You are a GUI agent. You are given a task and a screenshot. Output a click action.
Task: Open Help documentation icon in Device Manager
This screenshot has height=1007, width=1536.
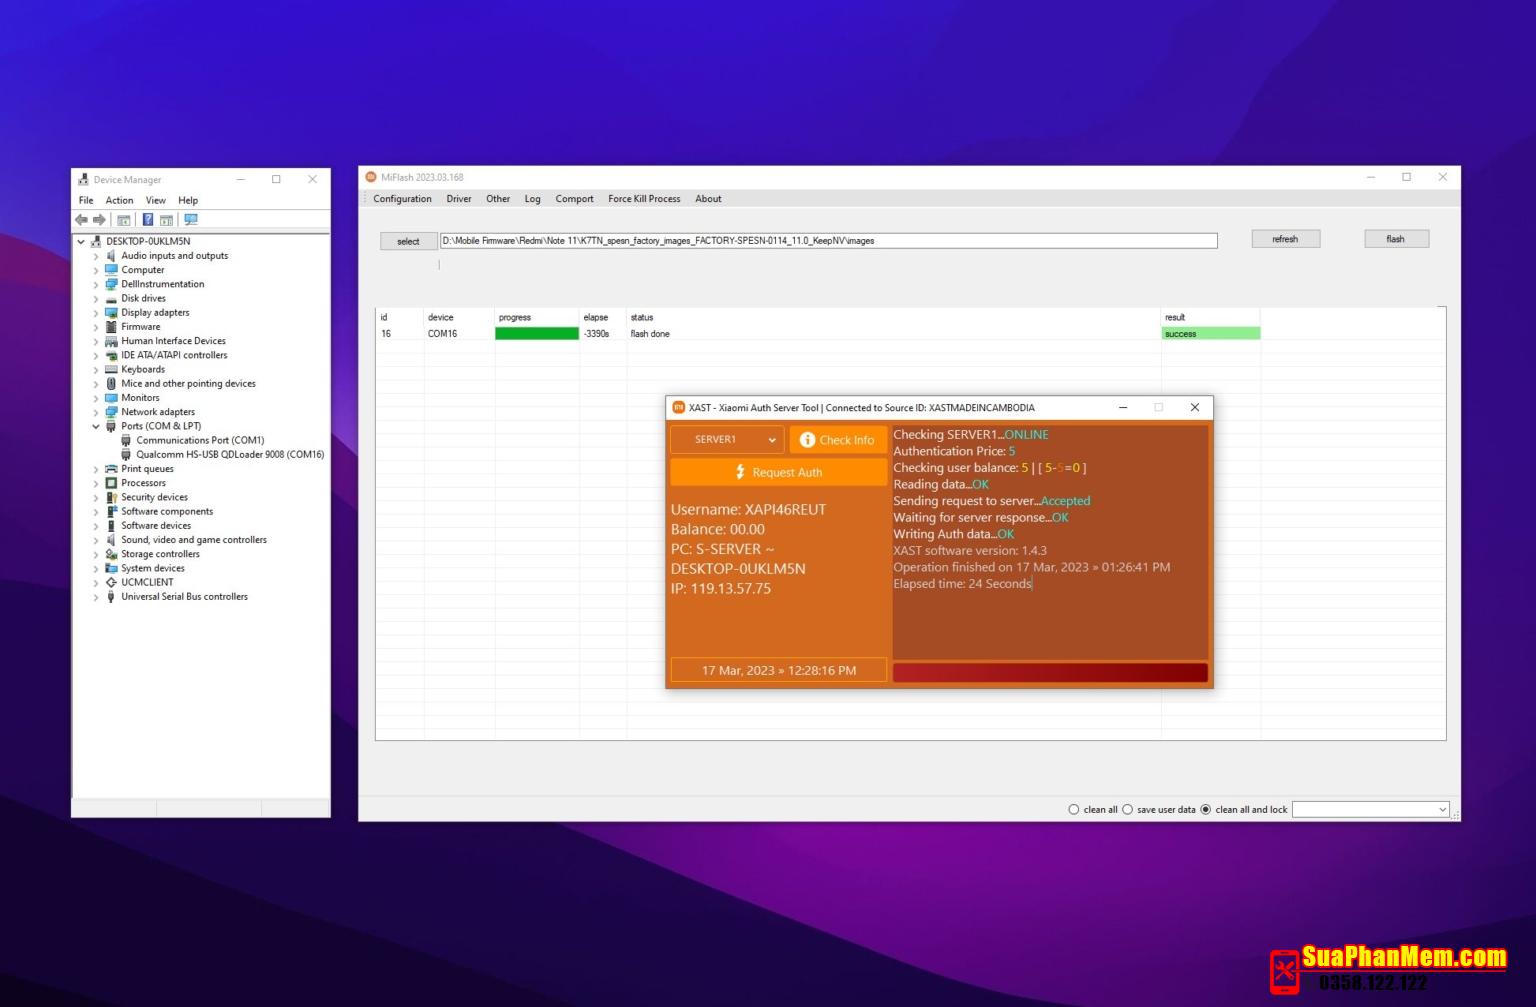[x=148, y=220]
